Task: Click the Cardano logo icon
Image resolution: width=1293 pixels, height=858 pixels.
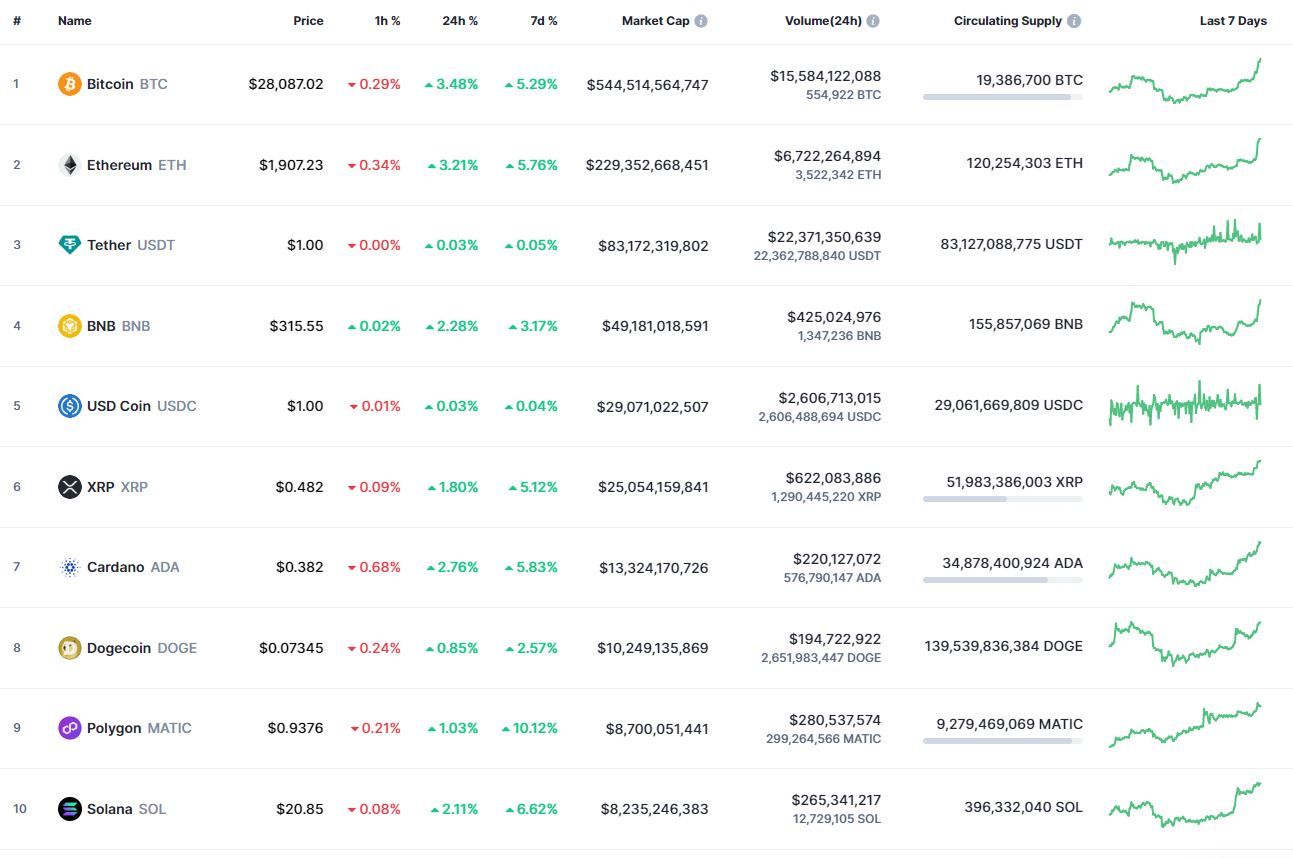Action: coord(69,567)
